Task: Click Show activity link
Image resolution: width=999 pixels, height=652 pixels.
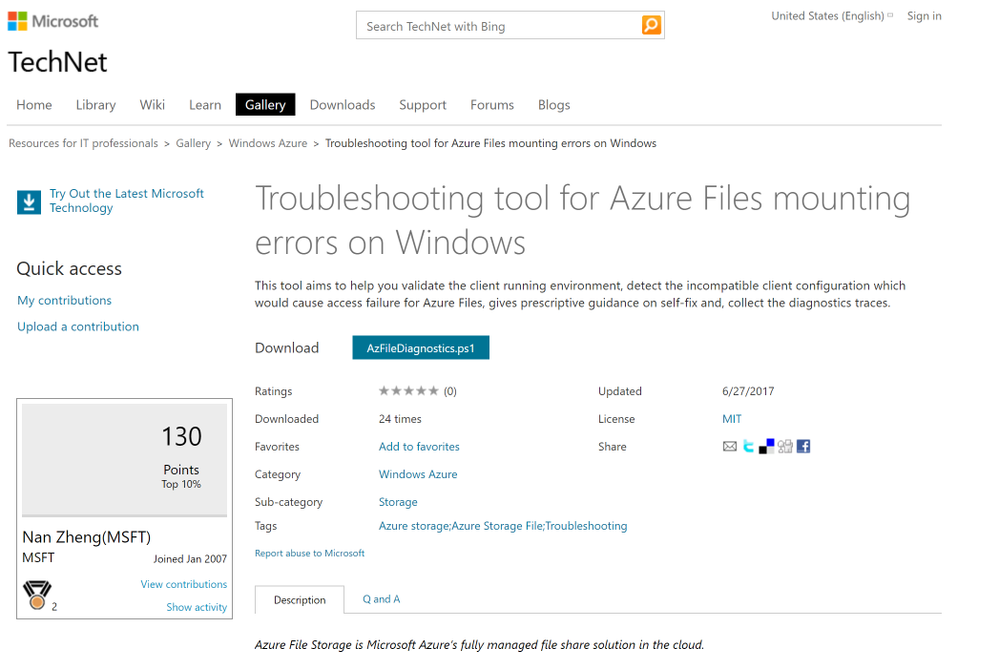Action: tap(196, 607)
